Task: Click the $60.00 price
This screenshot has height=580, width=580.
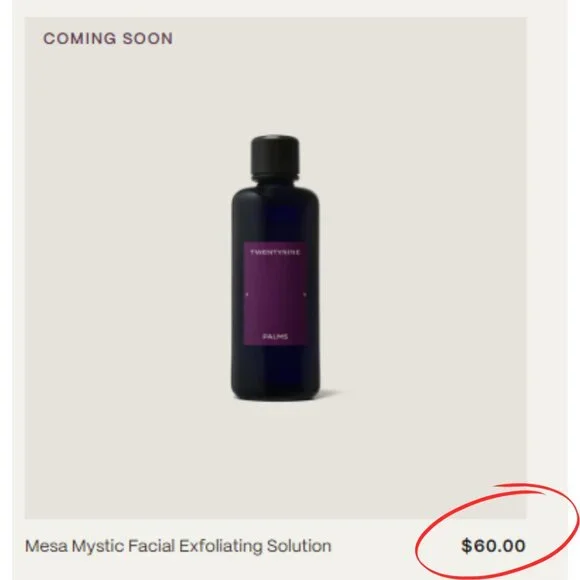Action: pos(493,546)
